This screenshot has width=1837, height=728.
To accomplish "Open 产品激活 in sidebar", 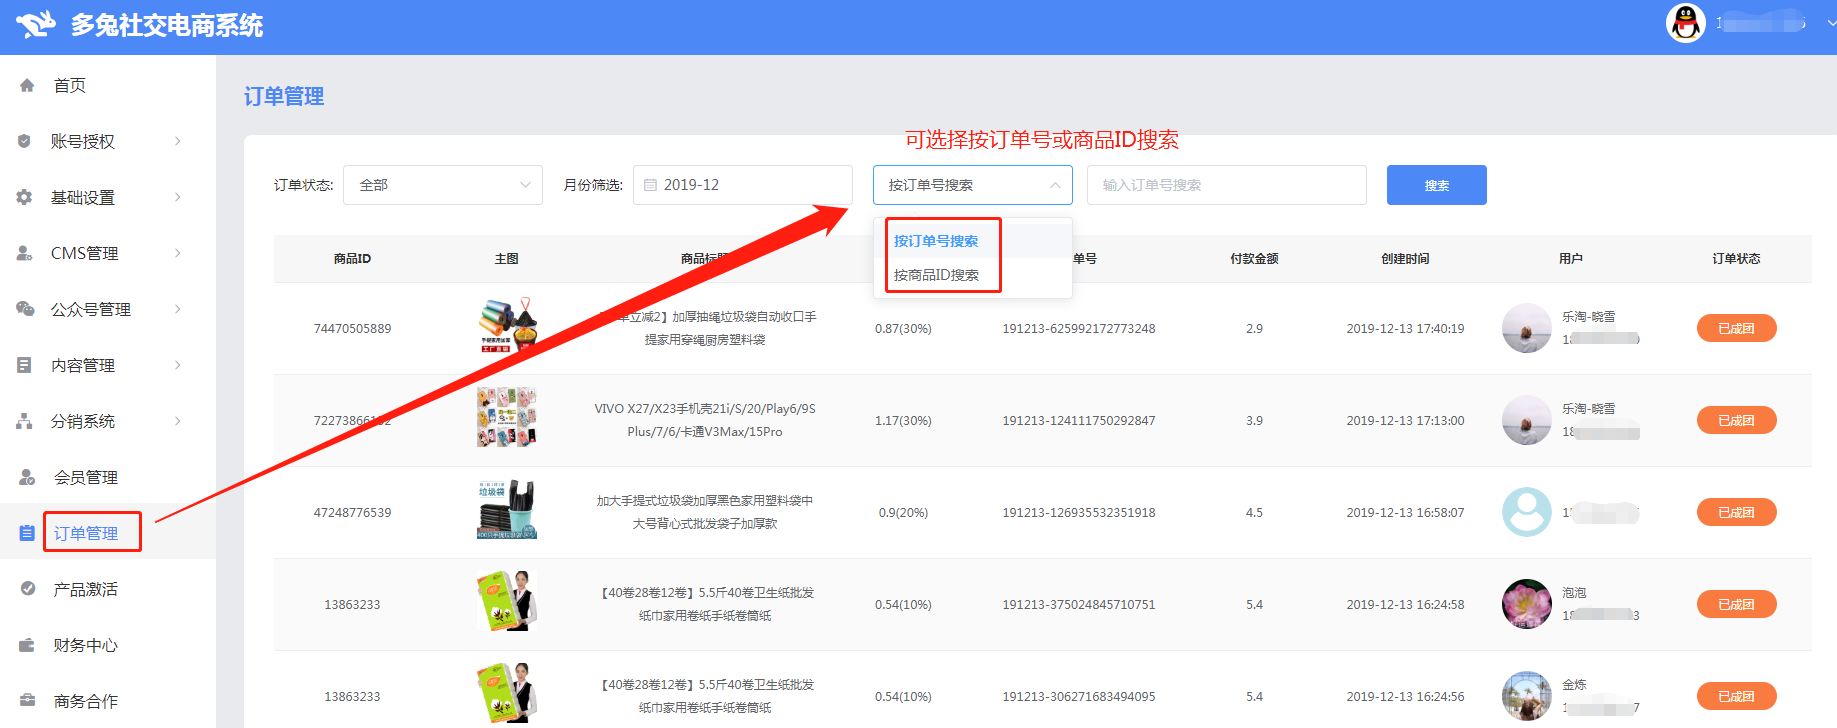I will coord(86,589).
